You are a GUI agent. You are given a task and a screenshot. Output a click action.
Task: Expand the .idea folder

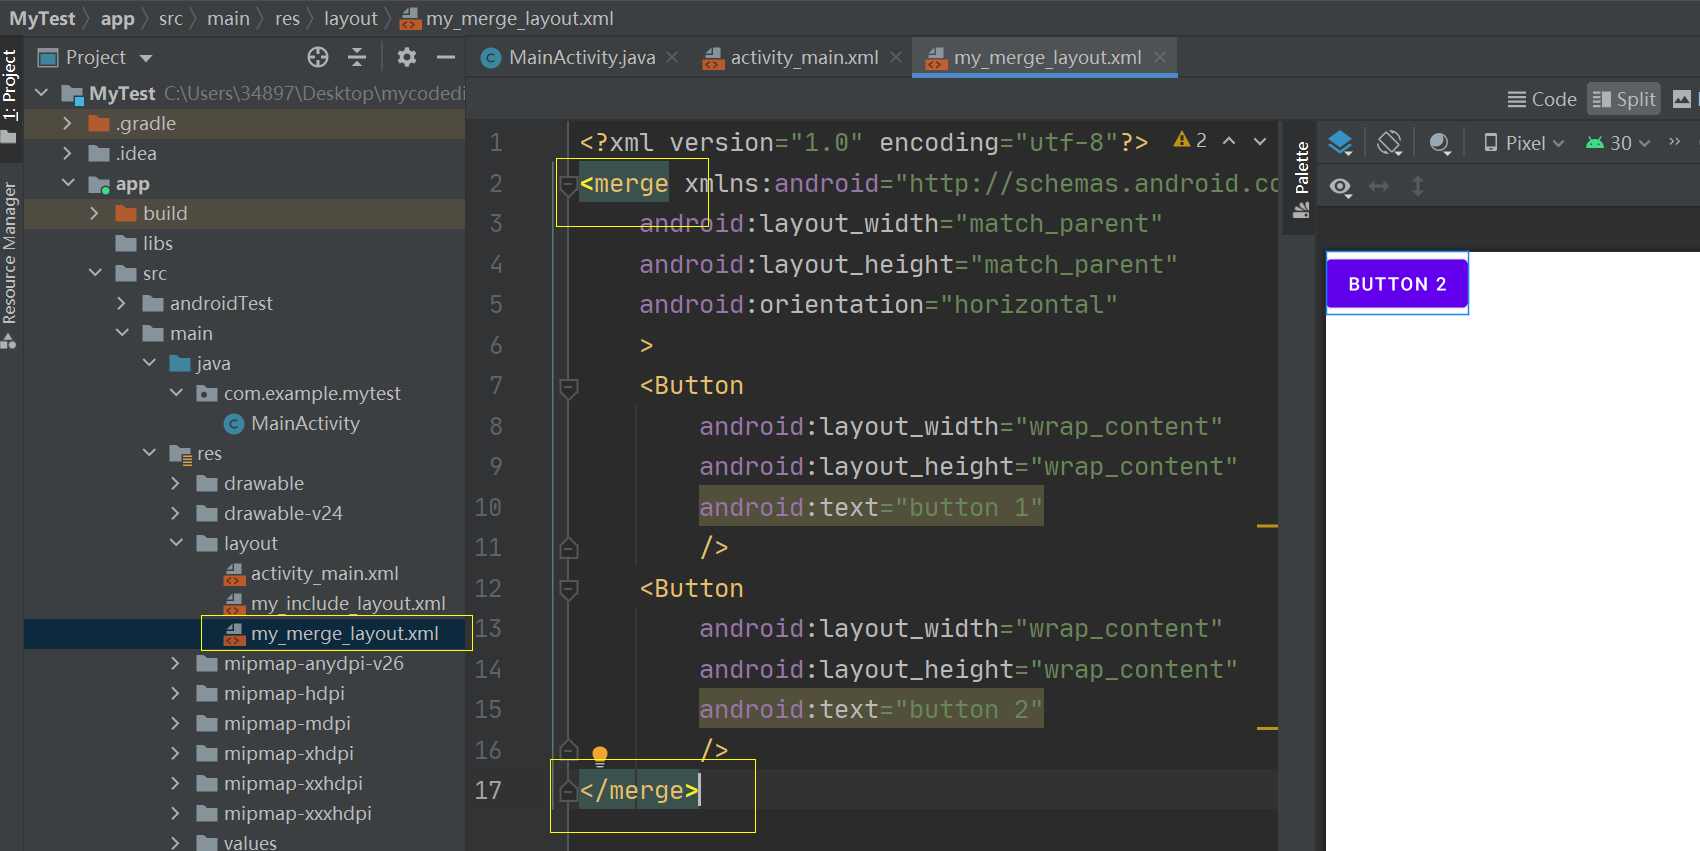tap(67, 153)
